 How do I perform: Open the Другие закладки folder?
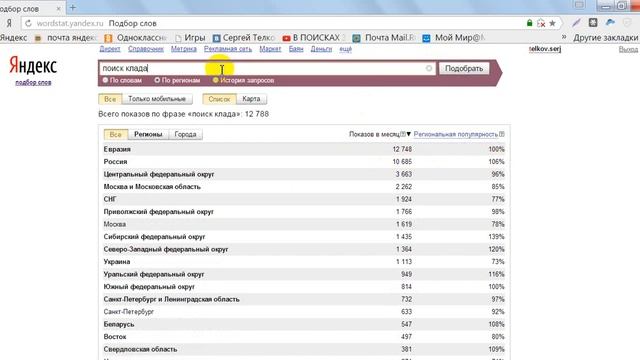pyautogui.click(x=605, y=38)
